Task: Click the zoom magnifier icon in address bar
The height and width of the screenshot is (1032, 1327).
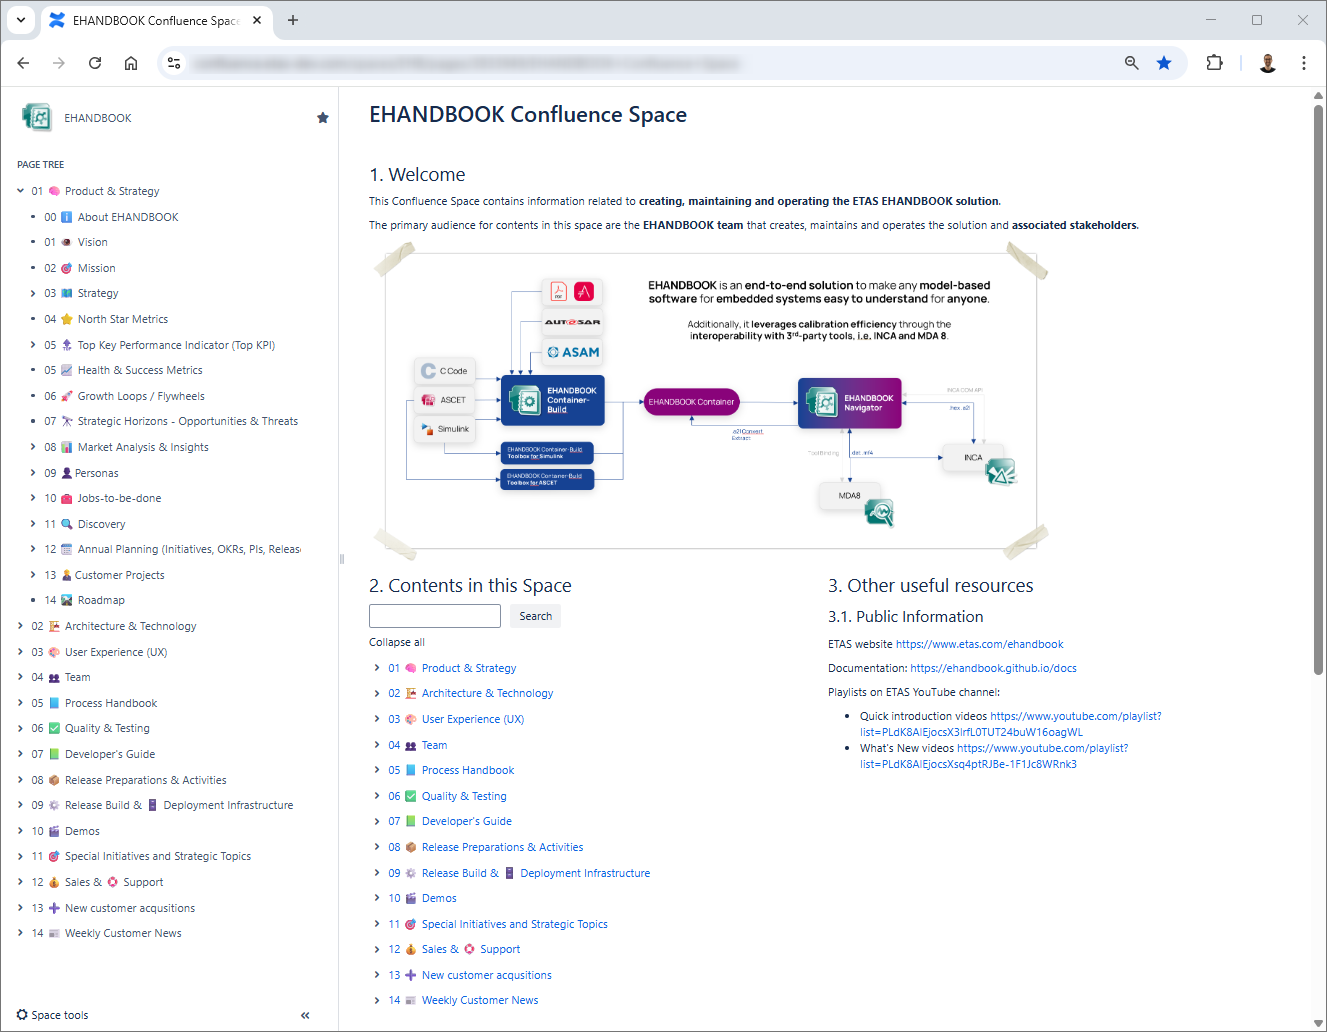Action: pyautogui.click(x=1132, y=63)
